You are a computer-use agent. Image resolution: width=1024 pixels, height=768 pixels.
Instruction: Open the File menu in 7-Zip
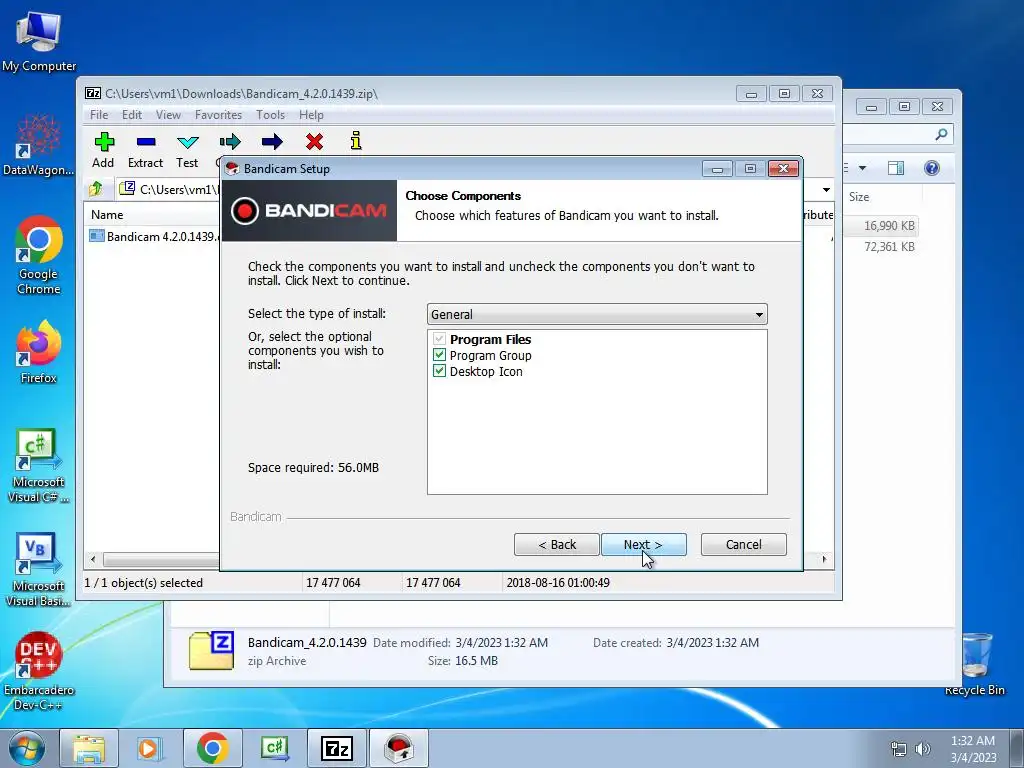(x=99, y=115)
